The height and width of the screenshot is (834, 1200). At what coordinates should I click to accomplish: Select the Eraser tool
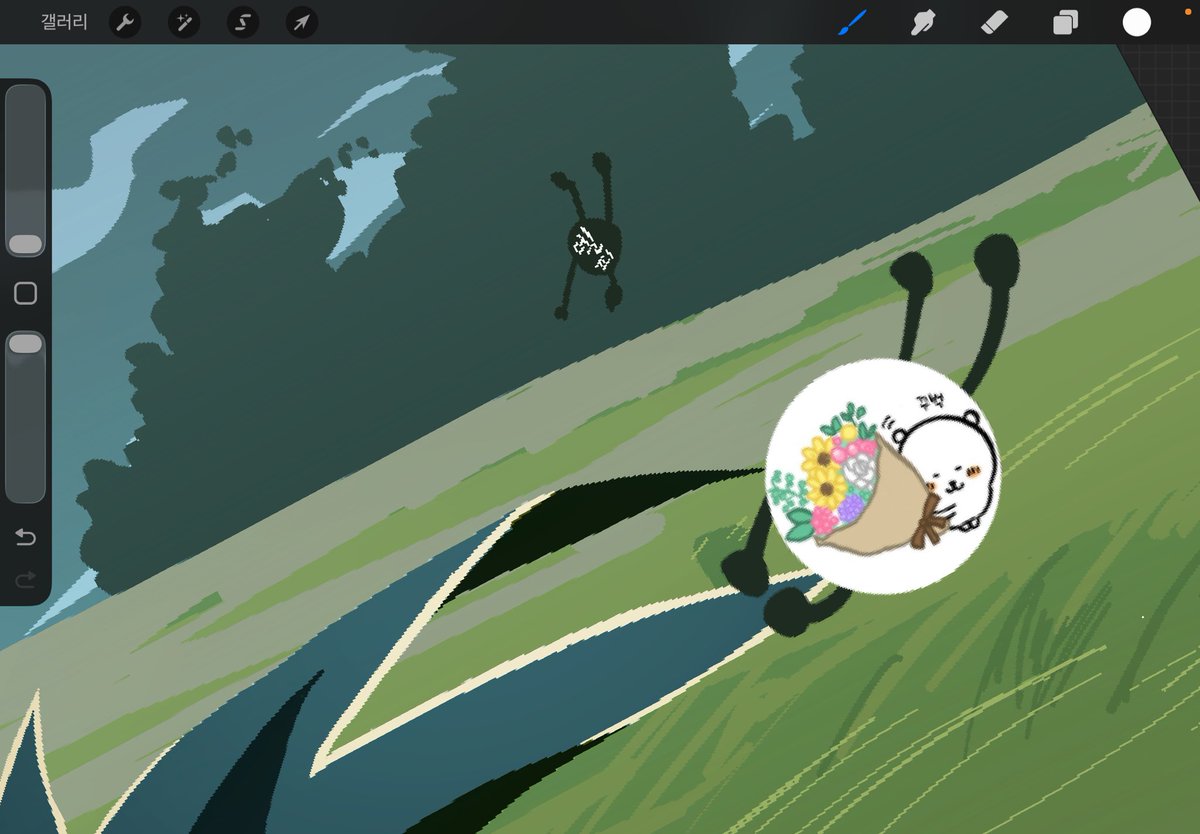click(994, 22)
